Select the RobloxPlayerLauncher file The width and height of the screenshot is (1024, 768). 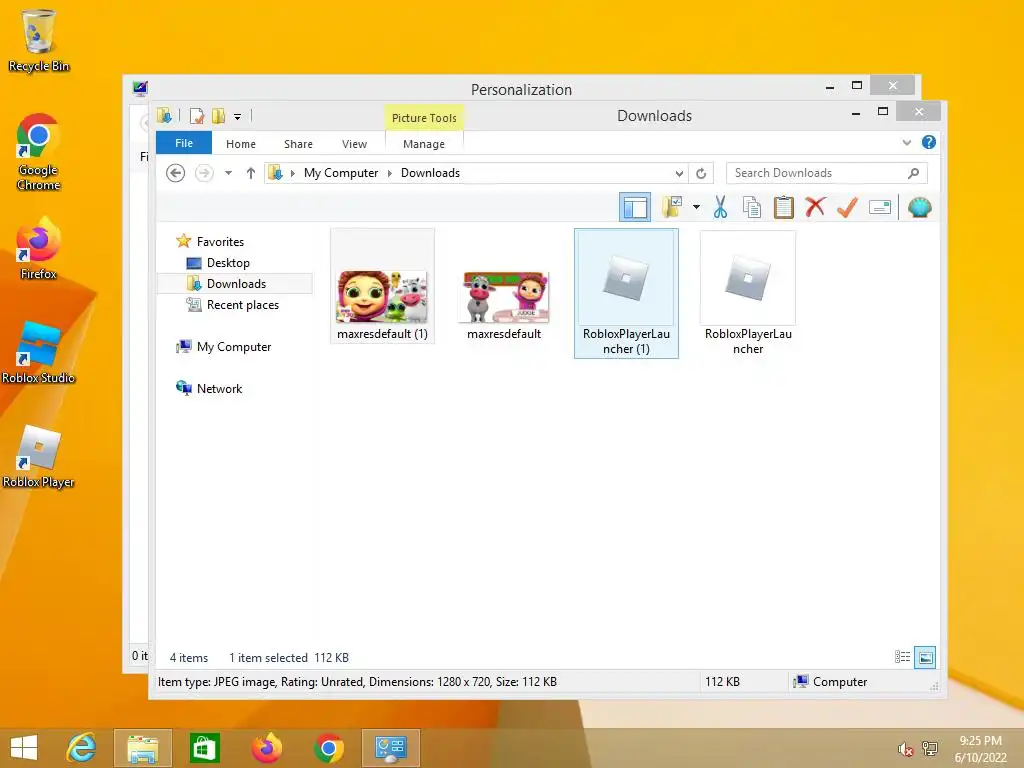tap(748, 293)
